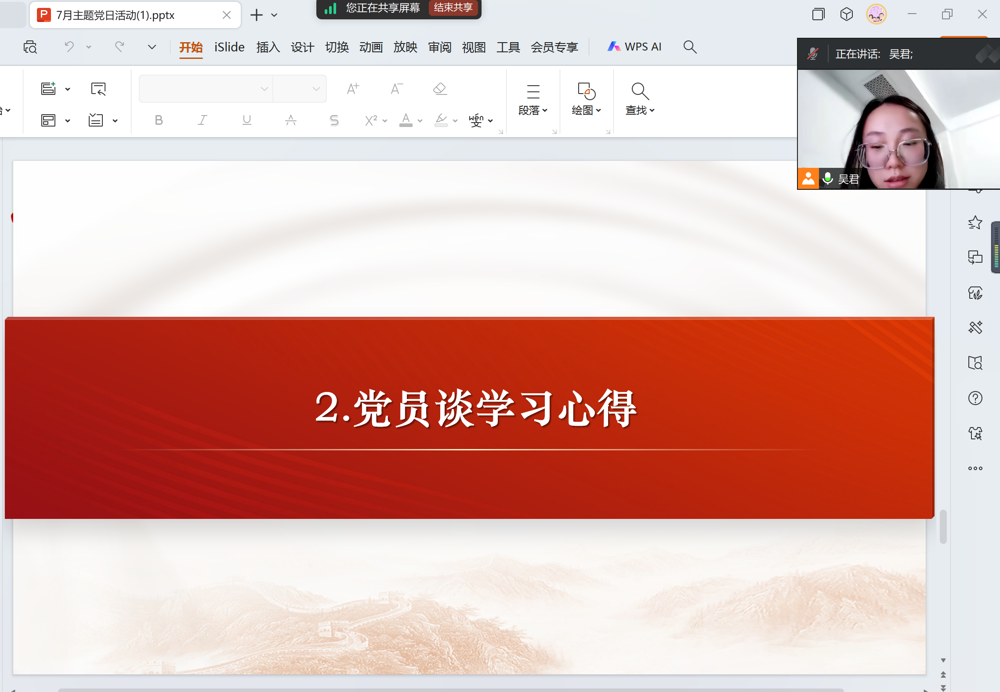1000x692 pixels.
Task: Toggle underline formatting
Action: click(x=245, y=120)
